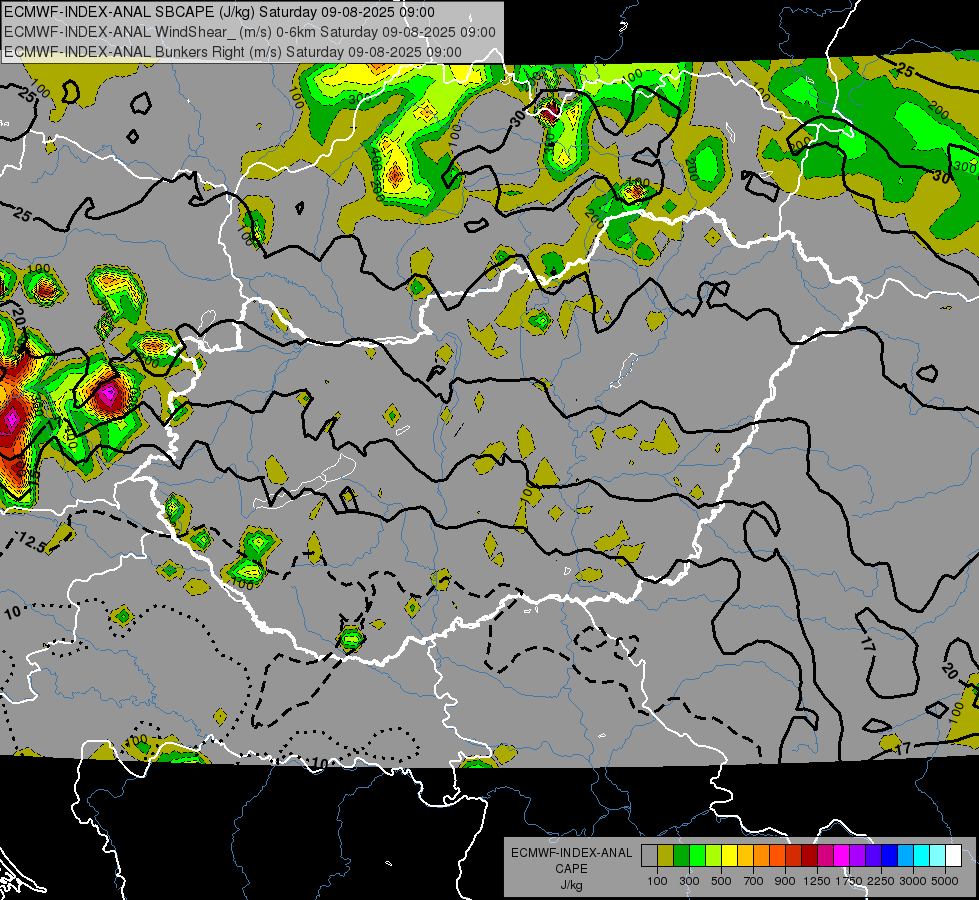
Task: Click the 1250 tick label on color scale
Action: coord(817,881)
